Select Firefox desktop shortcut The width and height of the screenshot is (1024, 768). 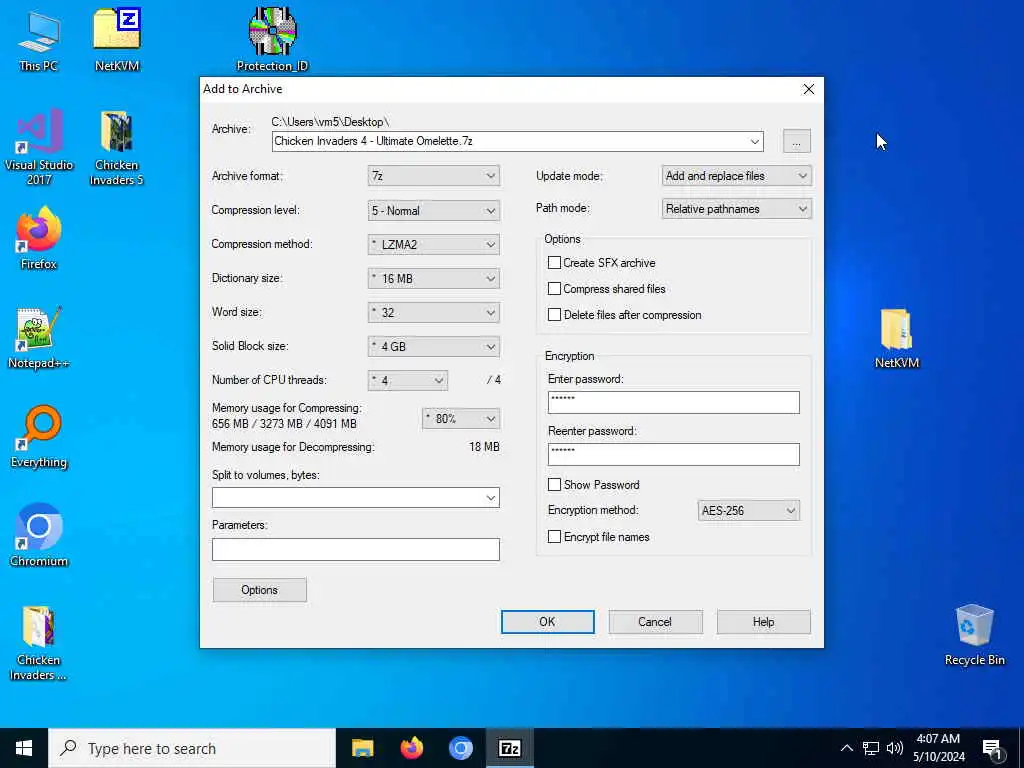[x=39, y=238]
